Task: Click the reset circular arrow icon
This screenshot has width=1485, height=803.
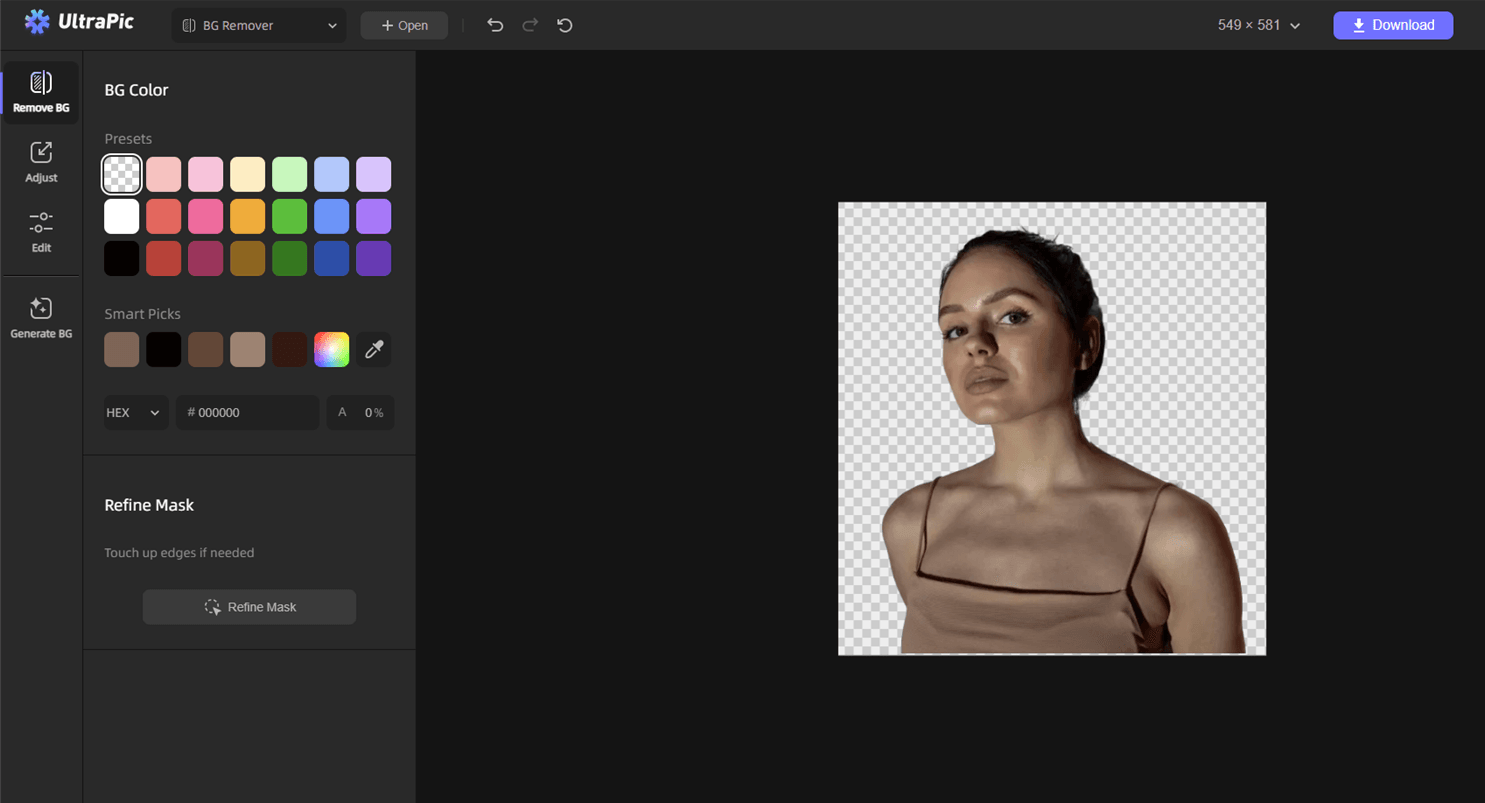Action: click(565, 25)
